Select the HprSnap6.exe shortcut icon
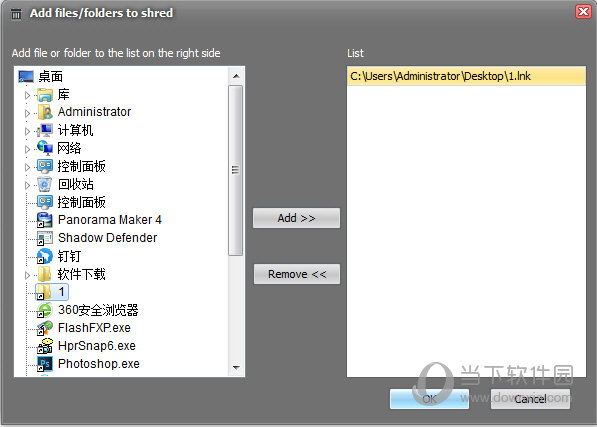The image size is (597, 427). [45, 346]
